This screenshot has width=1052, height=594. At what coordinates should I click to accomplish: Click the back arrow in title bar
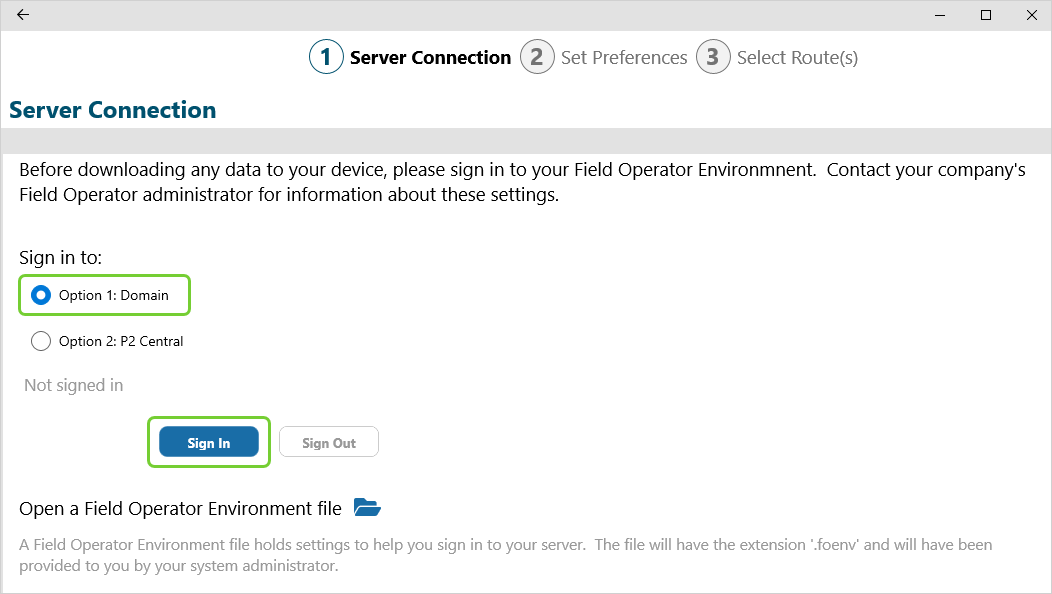click(x=23, y=15)
